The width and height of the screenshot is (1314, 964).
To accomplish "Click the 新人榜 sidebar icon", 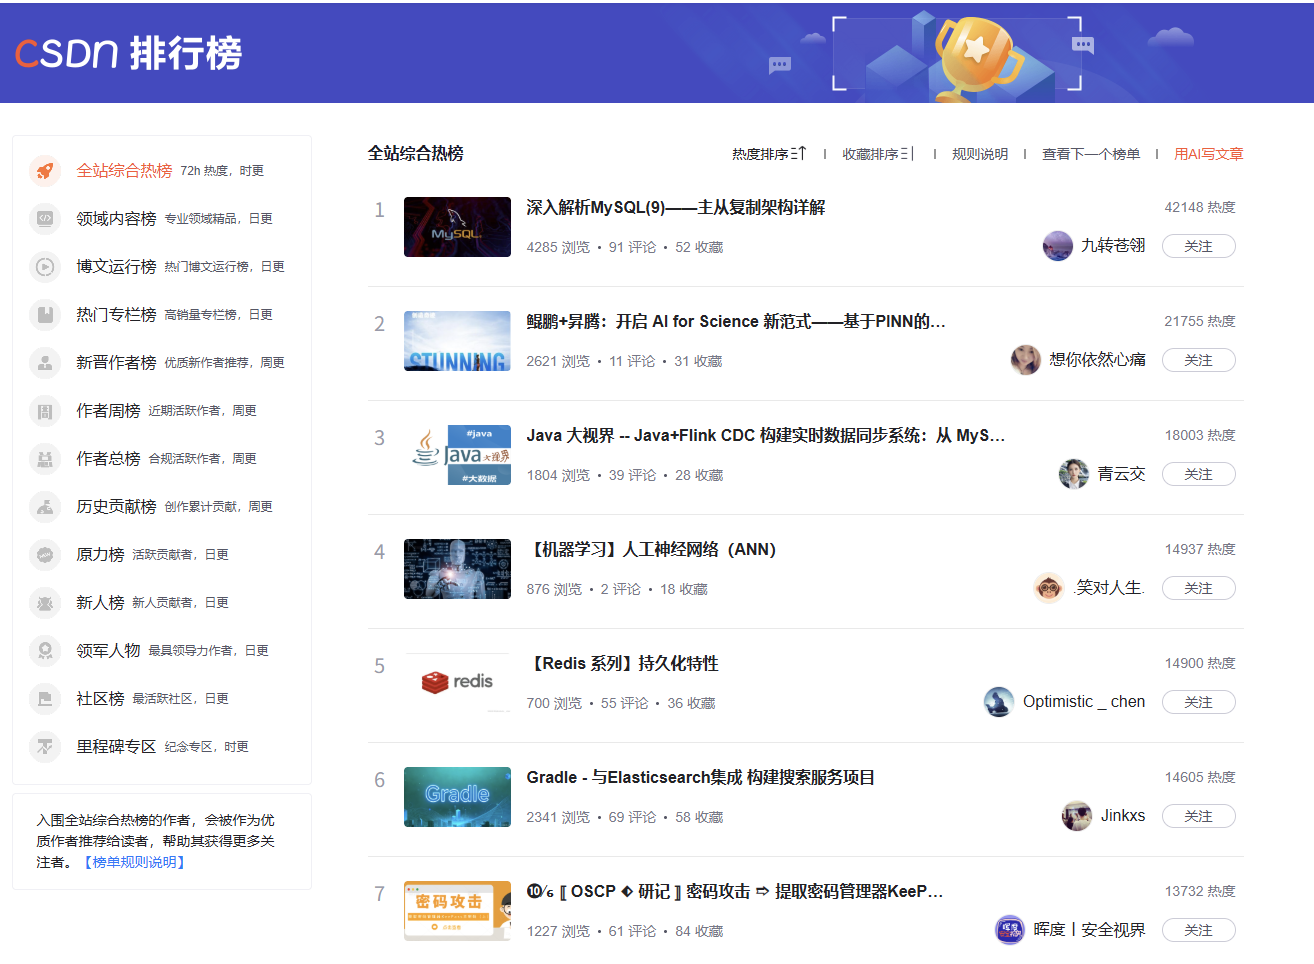I will tap(45, 603).
